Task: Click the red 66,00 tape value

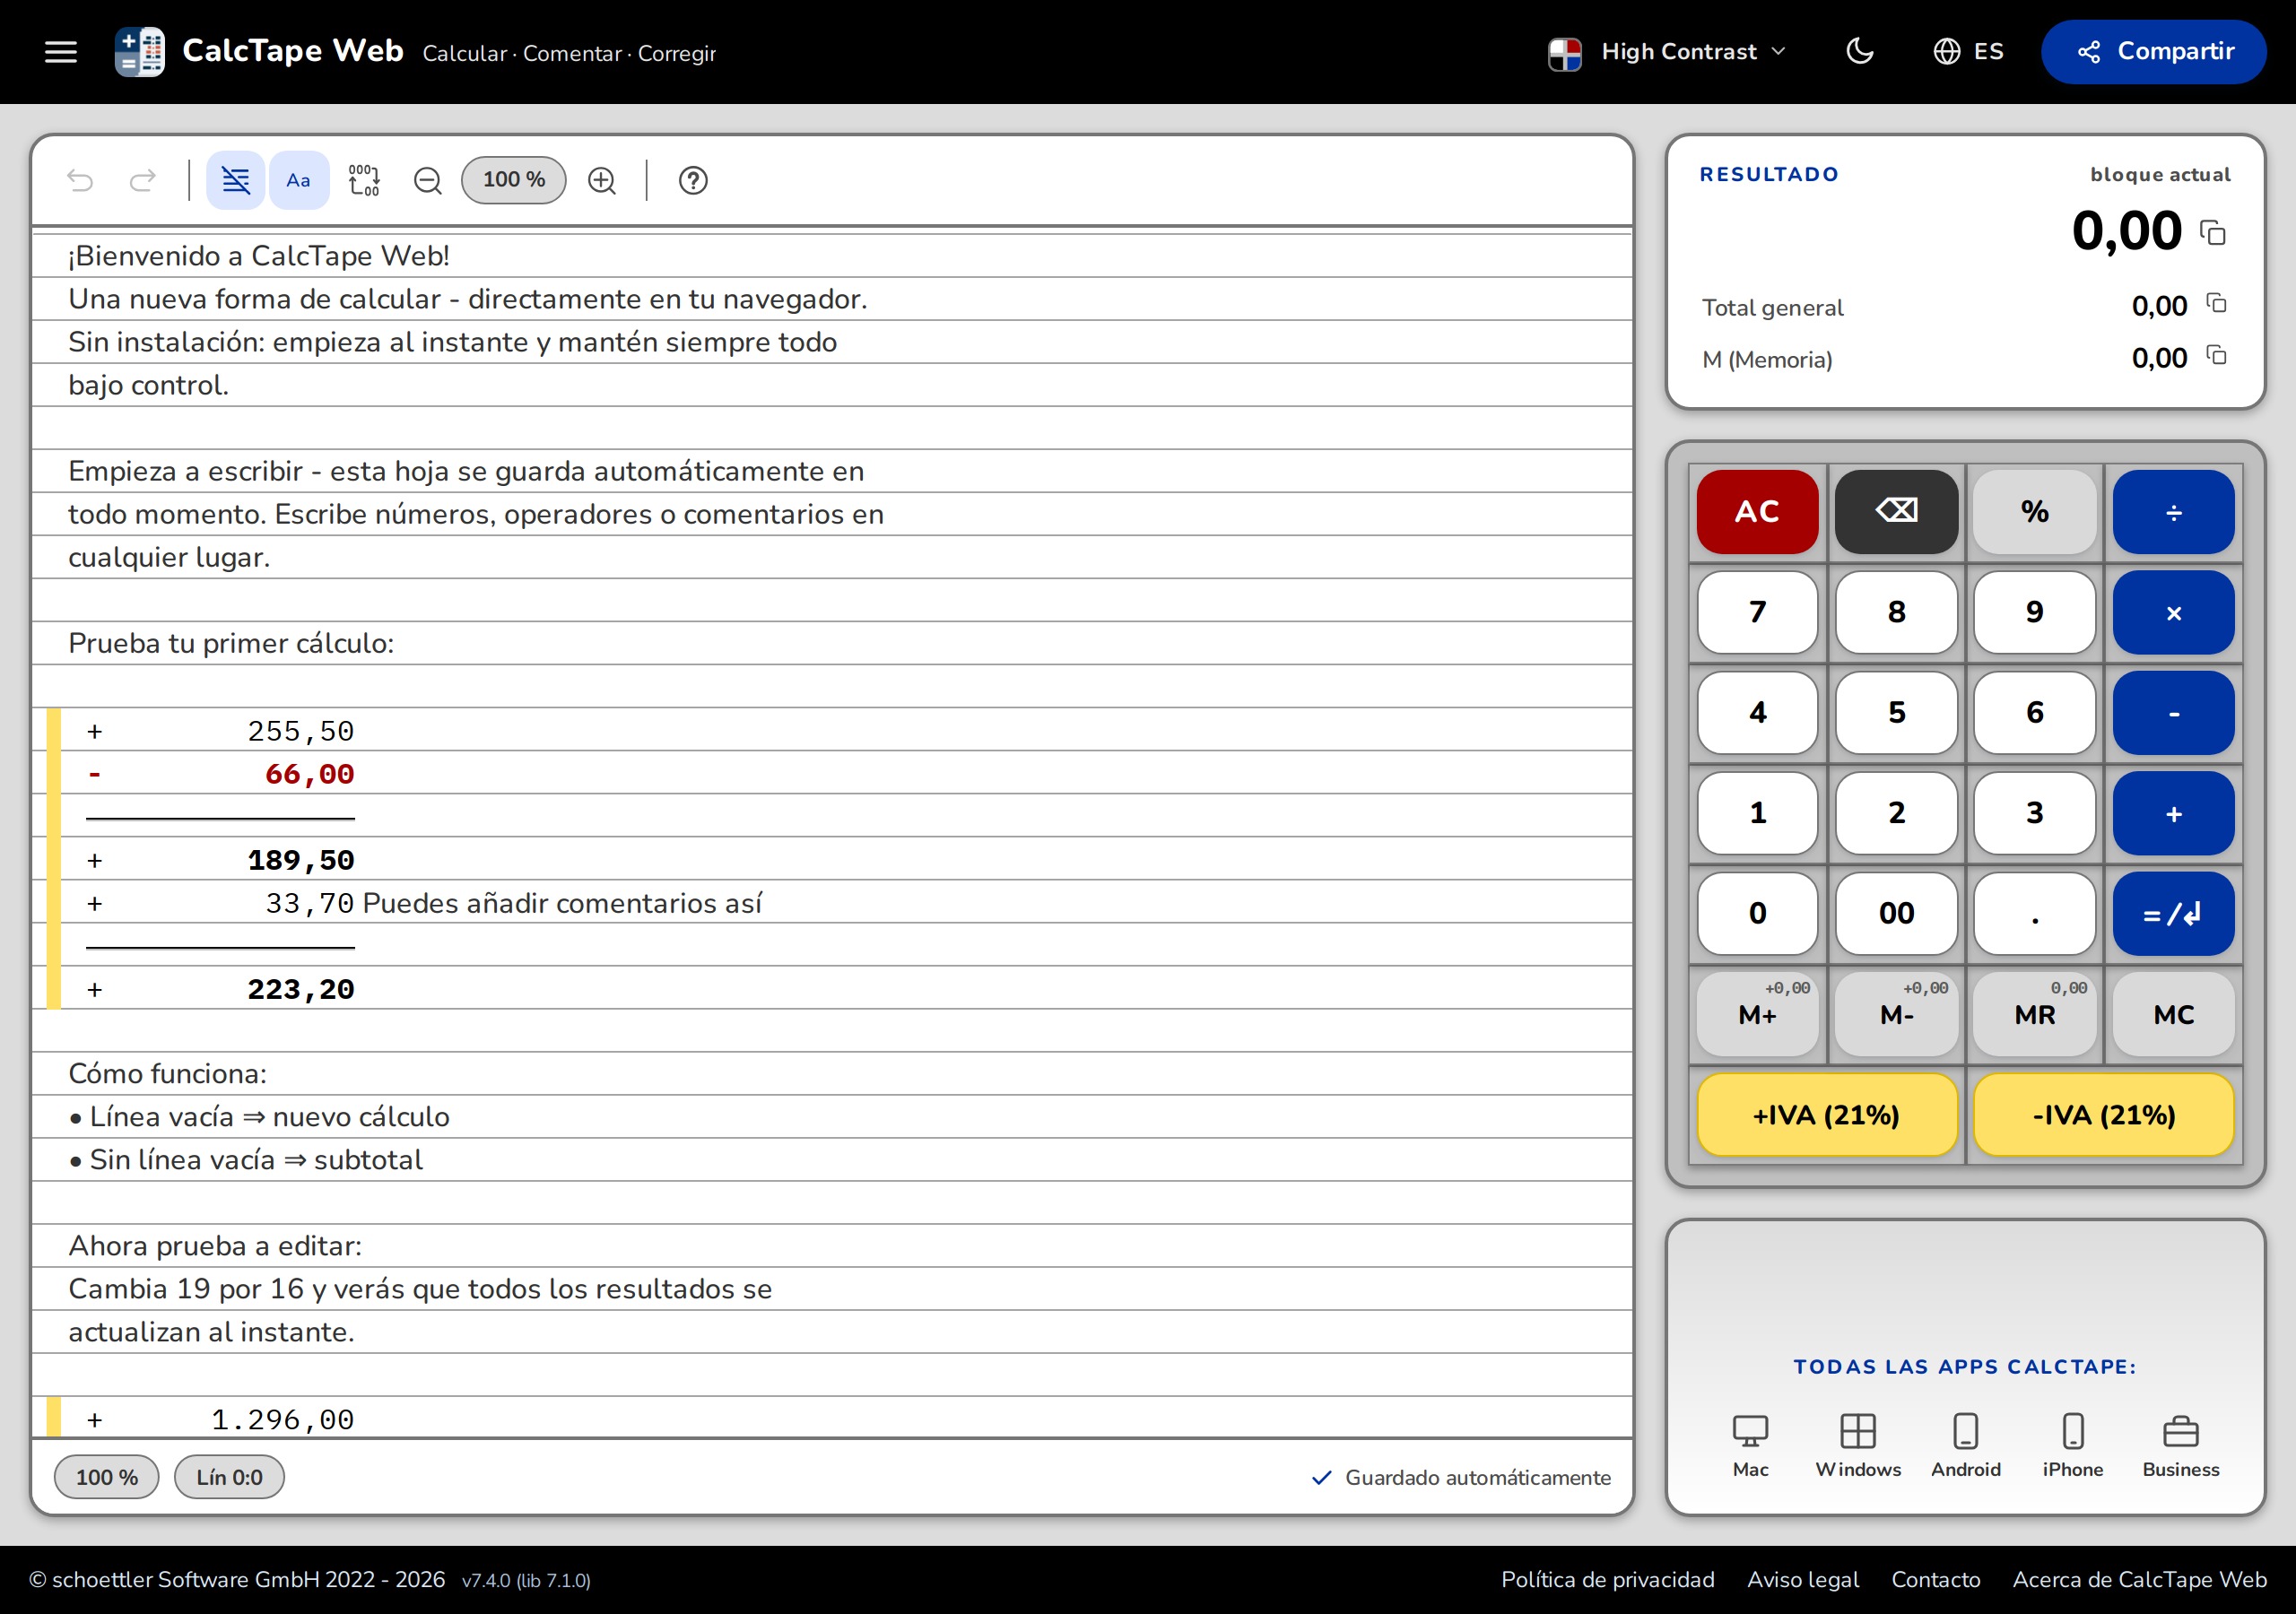Action: point(309,774)
